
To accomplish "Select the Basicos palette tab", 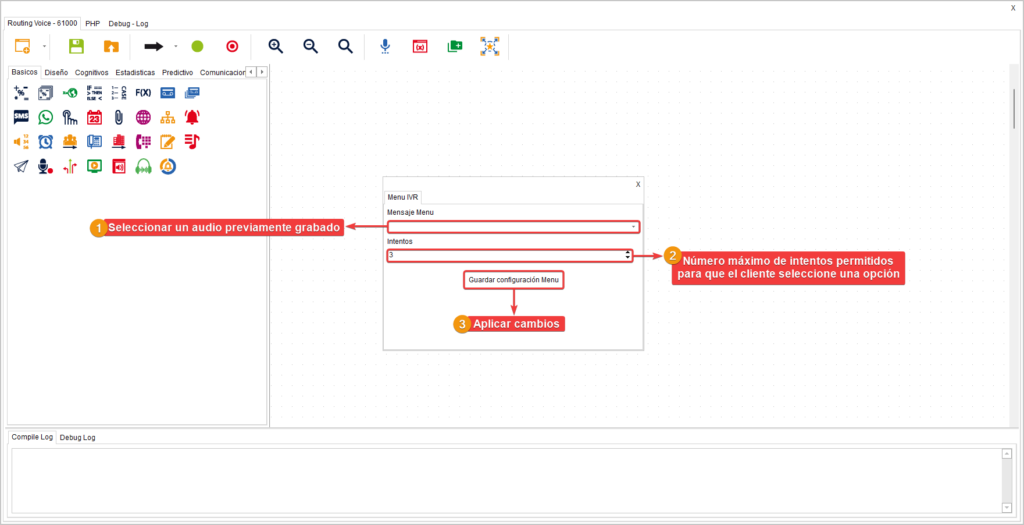I will 25,72.
